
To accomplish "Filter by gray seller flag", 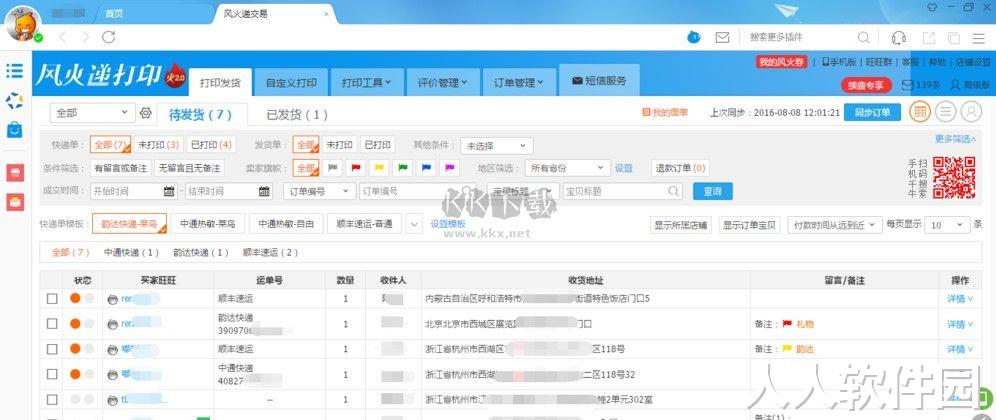I will click(x=333, y=168).
